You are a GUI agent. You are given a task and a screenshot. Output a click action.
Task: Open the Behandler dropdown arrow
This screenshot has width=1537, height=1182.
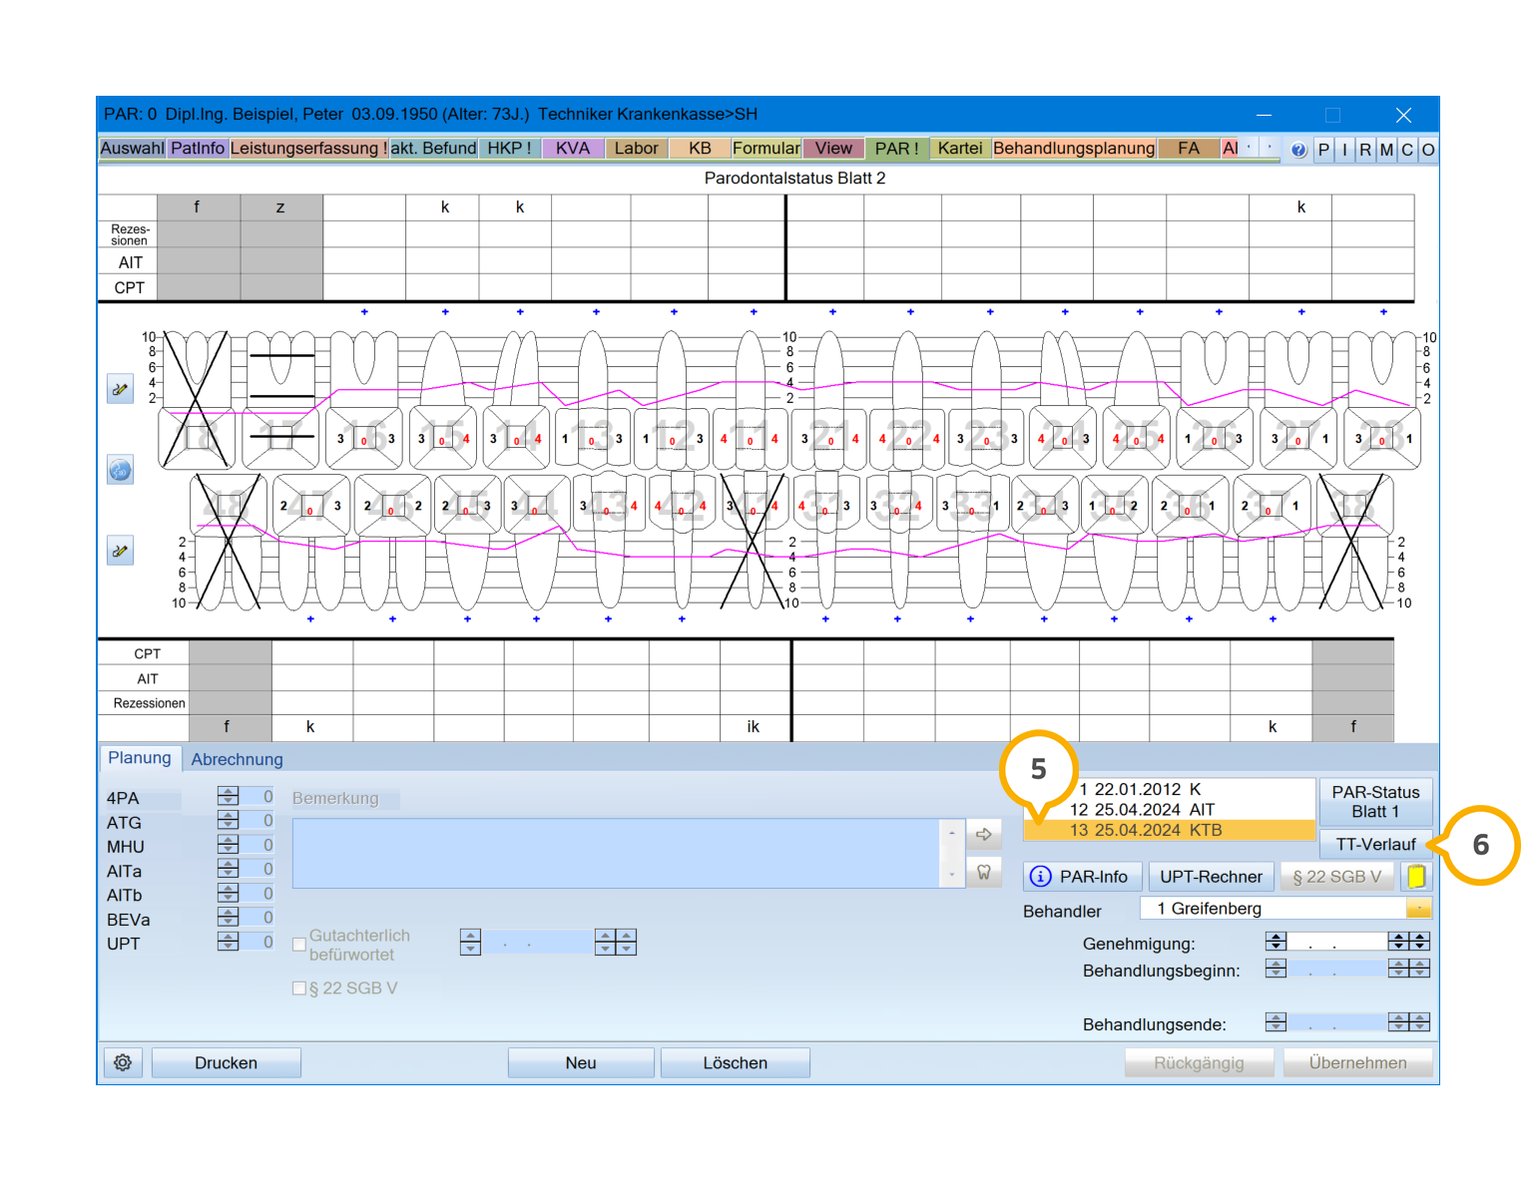pyautogui.click(x=1418, y=908)
